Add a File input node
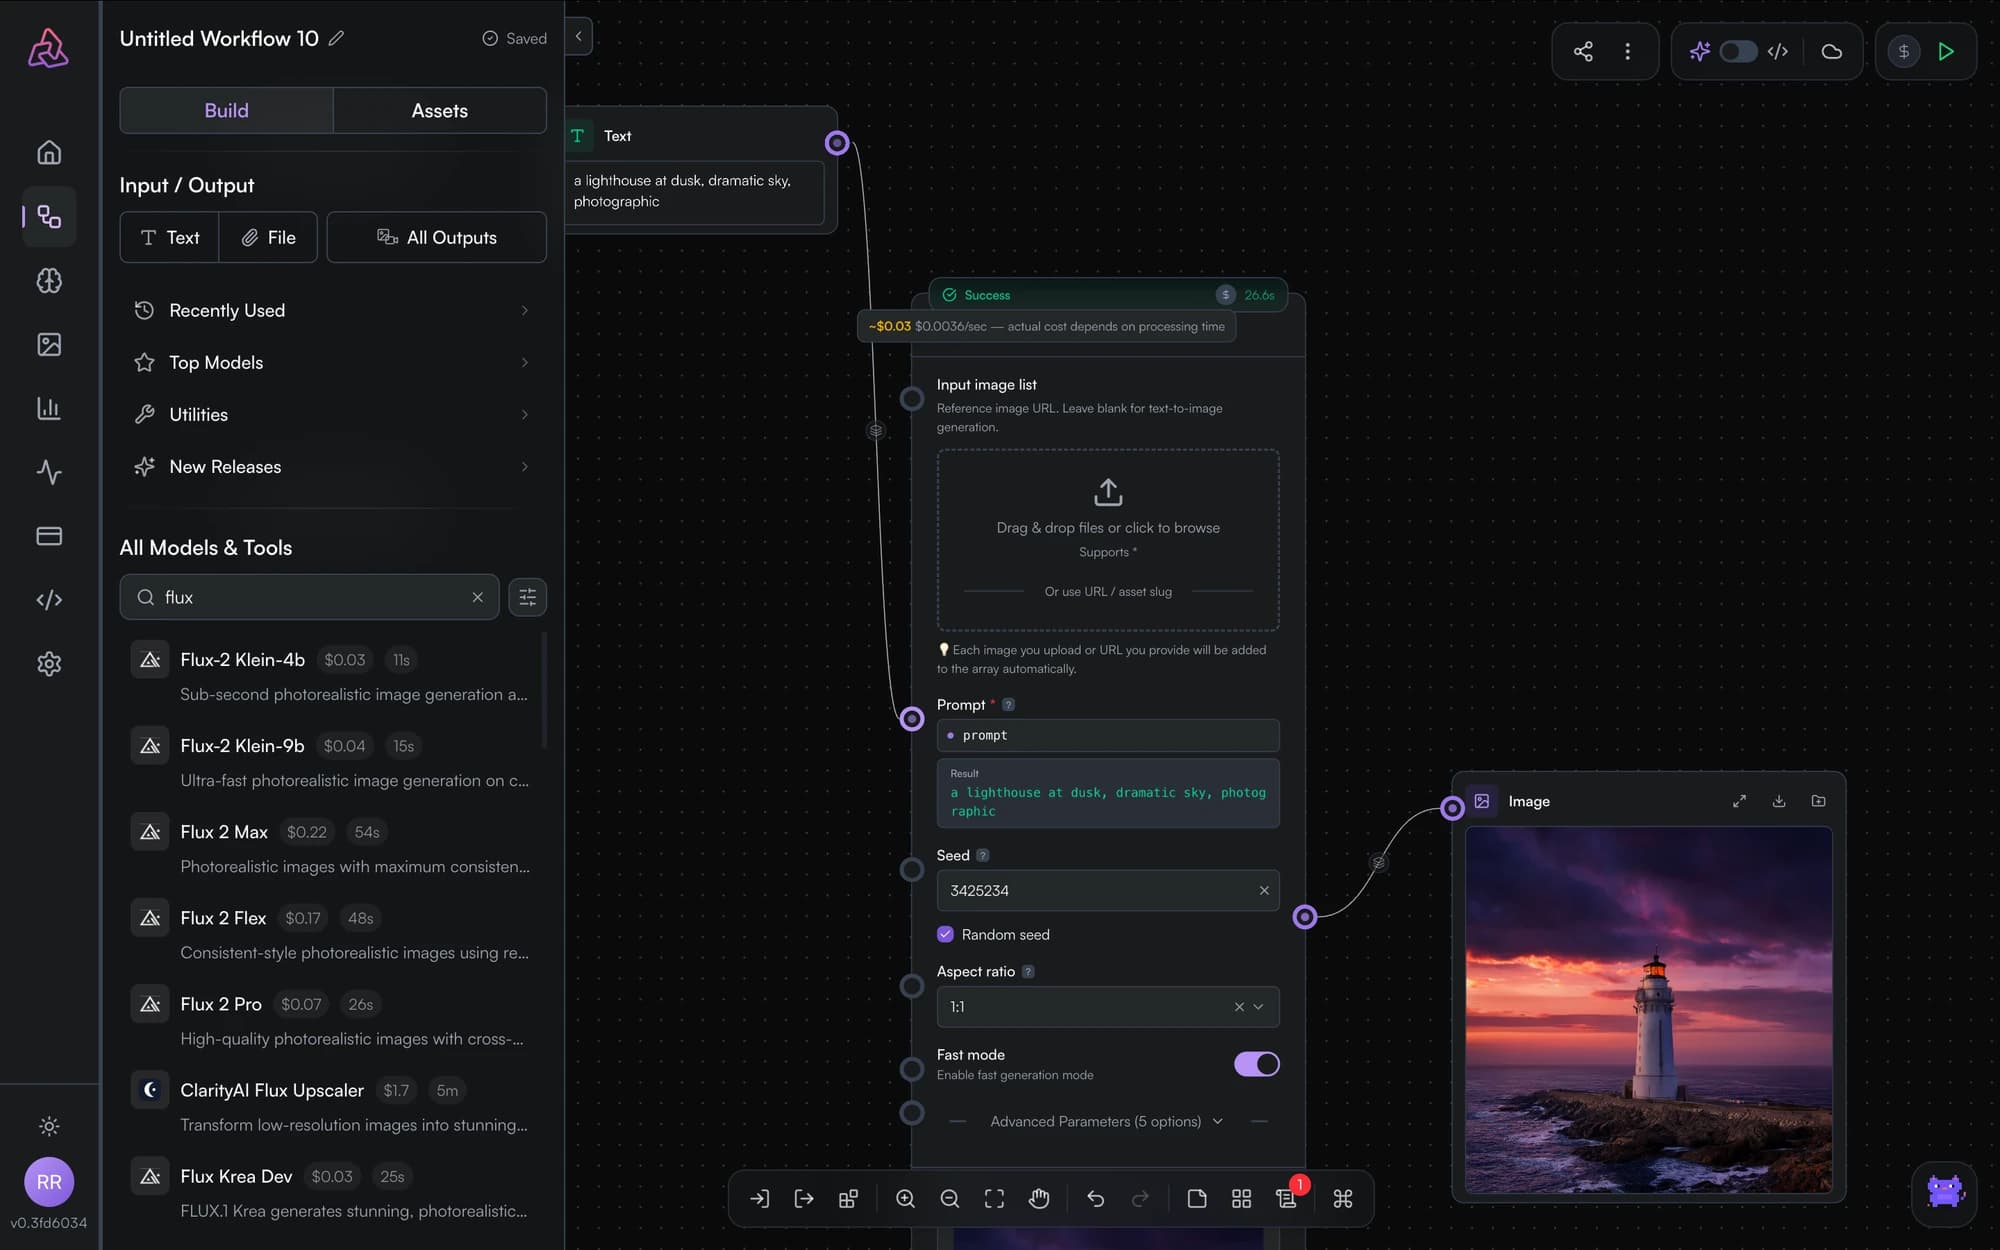Viewport: 2000px width, 1250px height. tap(268, 237)
